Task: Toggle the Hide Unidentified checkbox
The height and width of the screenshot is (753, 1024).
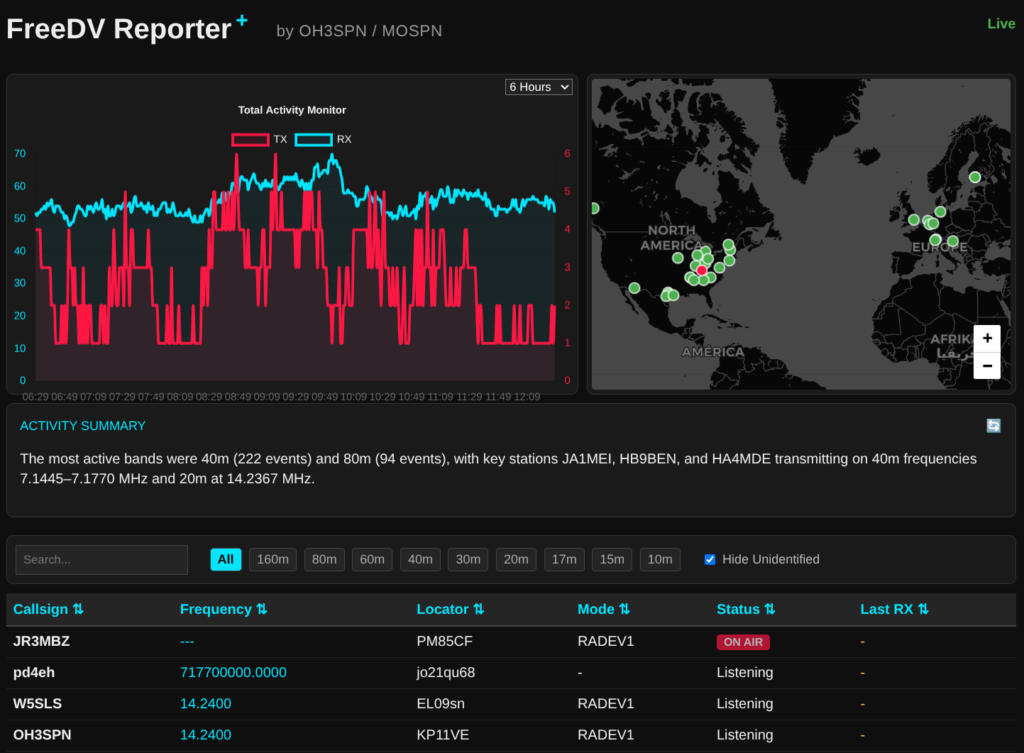Action: (710, 560)
